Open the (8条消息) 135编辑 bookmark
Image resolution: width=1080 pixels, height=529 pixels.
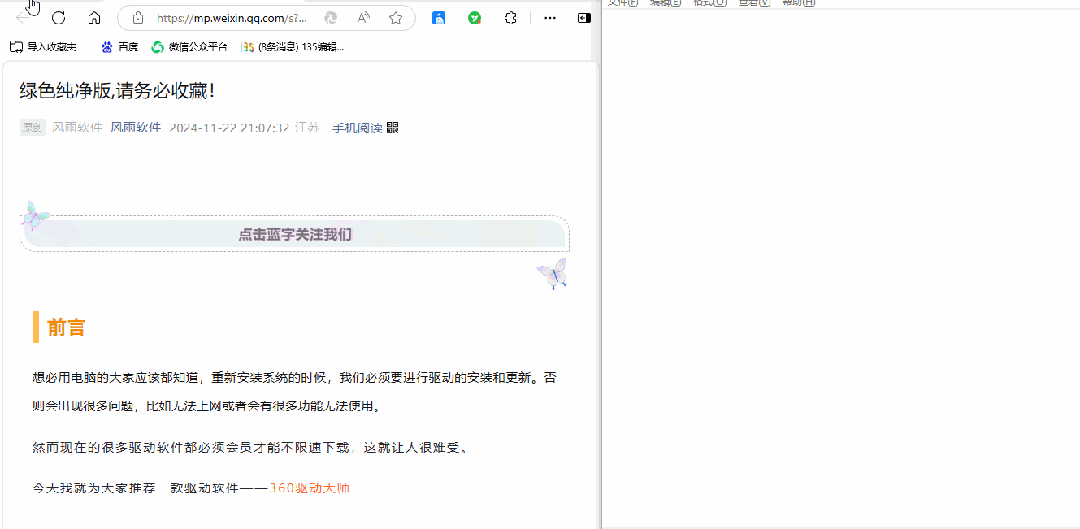tap(293, 47)
